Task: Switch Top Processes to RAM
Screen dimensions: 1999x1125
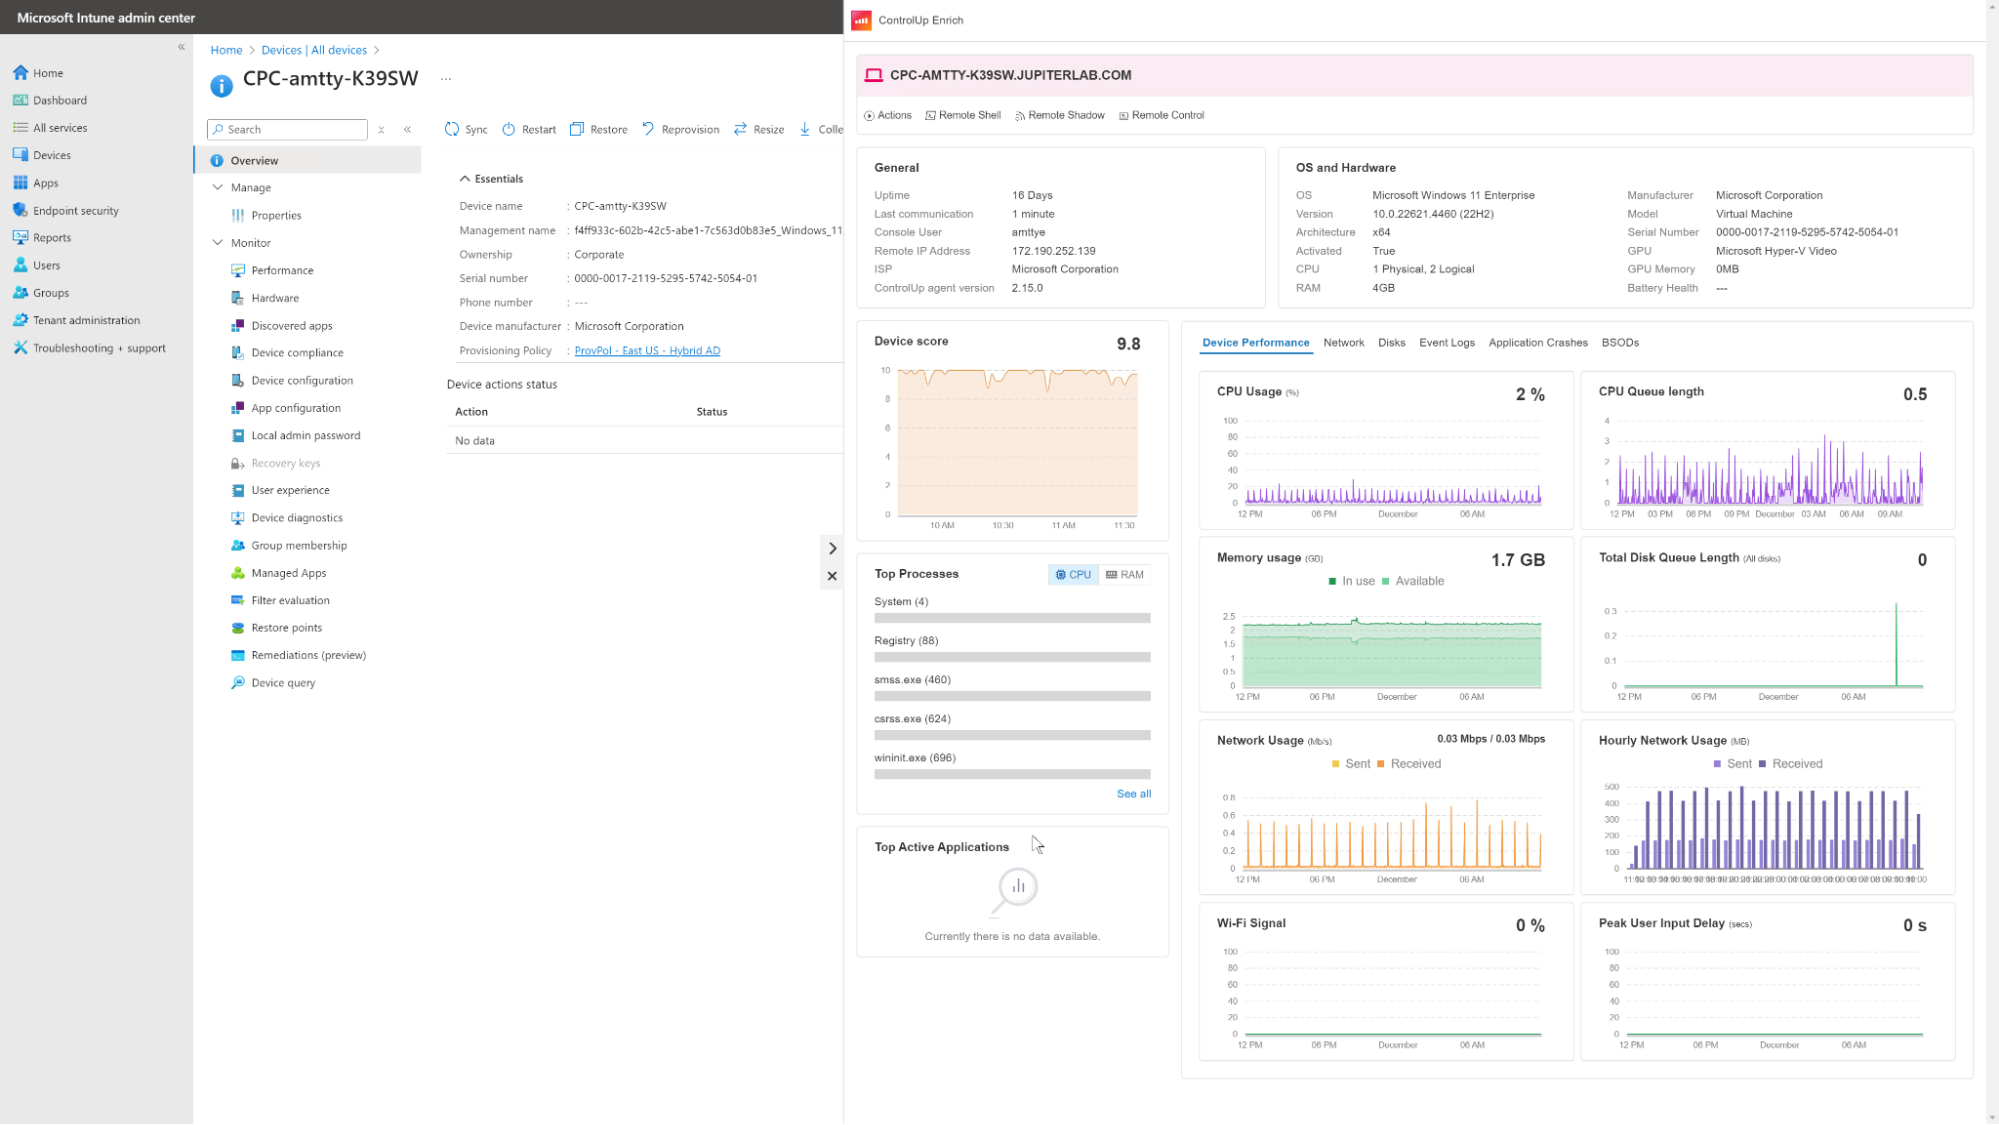Action: click(1125, 575)
